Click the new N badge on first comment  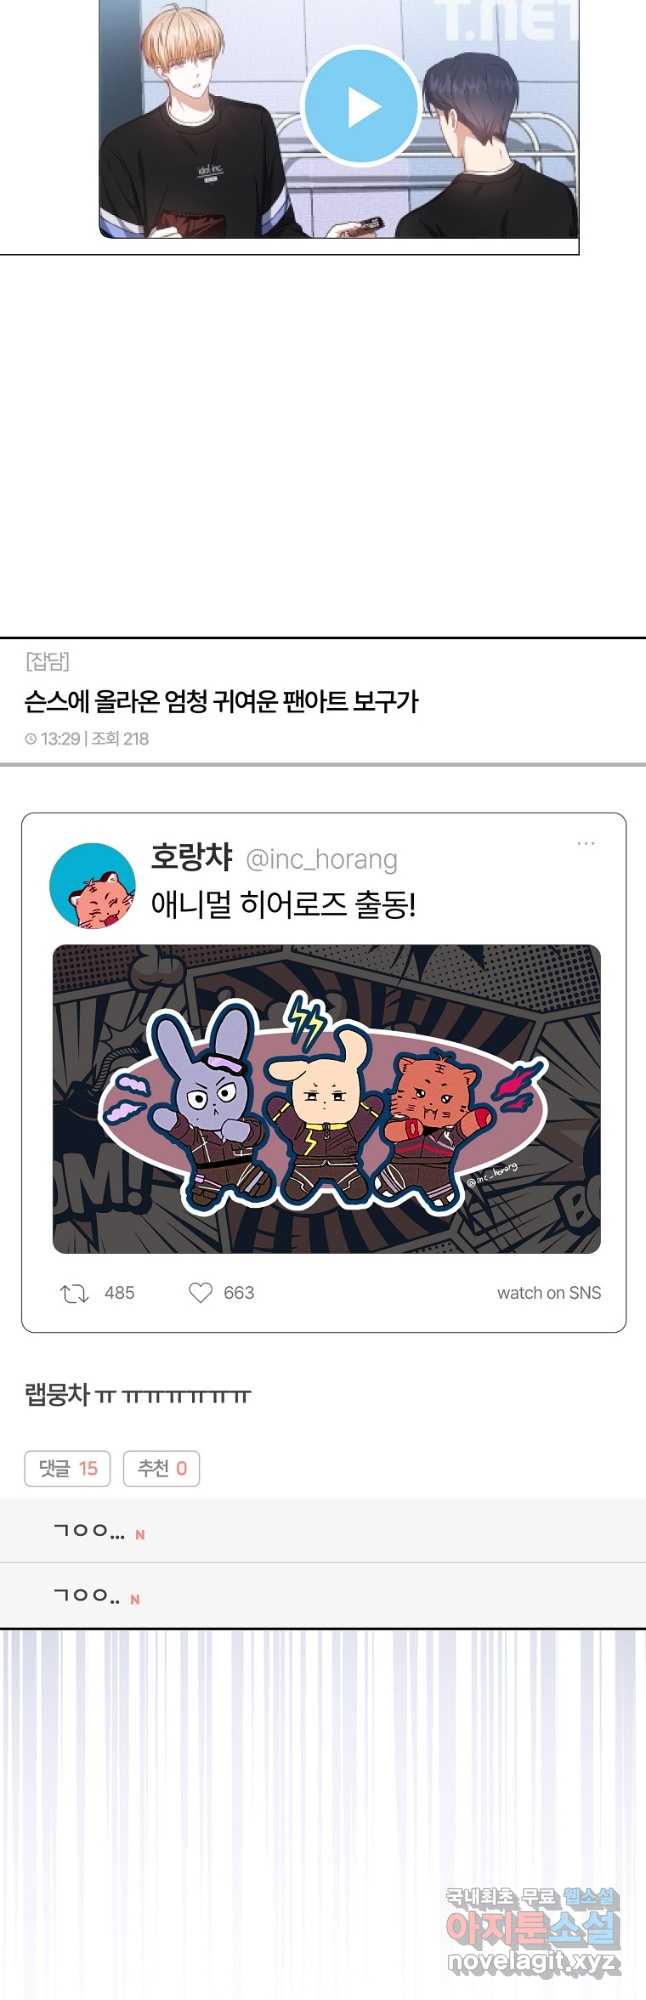tap(140, 1535)
